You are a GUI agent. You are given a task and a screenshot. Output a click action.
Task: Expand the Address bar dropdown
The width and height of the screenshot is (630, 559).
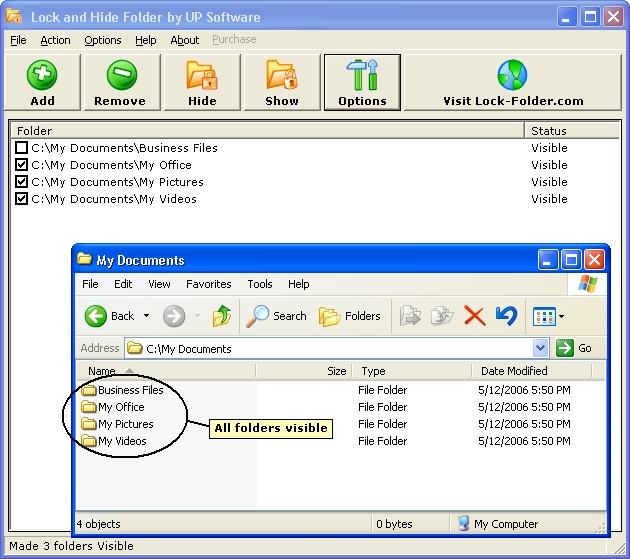540,348
